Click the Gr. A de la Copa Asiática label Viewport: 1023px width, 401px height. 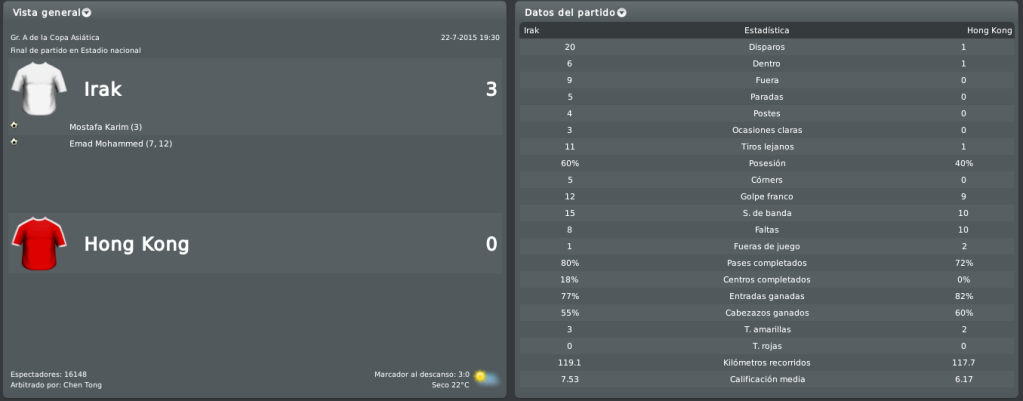point(55,37)
